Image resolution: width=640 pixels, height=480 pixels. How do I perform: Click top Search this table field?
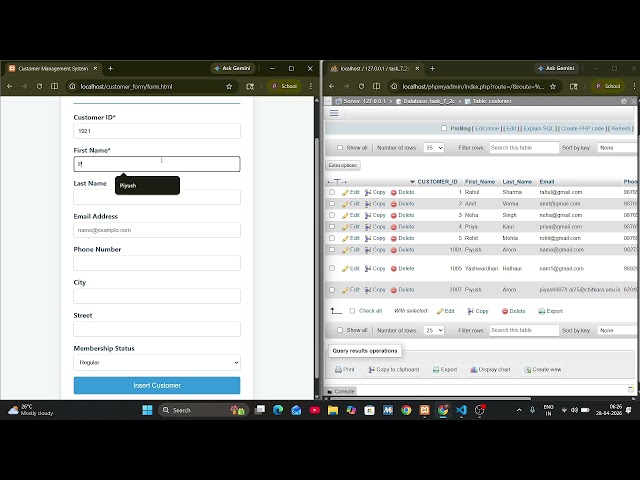point(524,148)
